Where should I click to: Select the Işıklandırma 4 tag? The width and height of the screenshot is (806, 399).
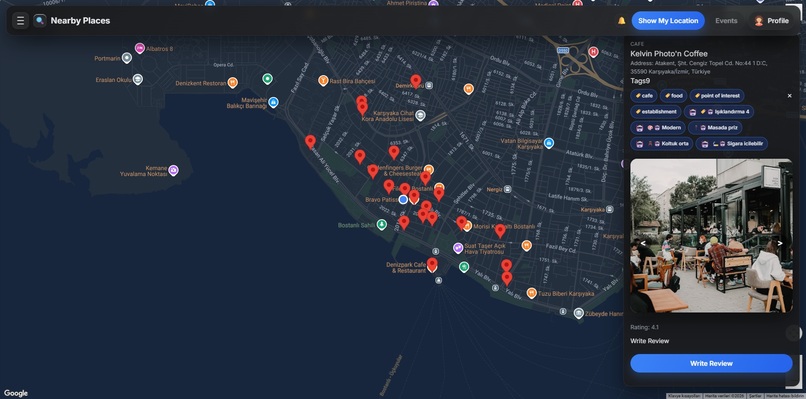[719, 112]
